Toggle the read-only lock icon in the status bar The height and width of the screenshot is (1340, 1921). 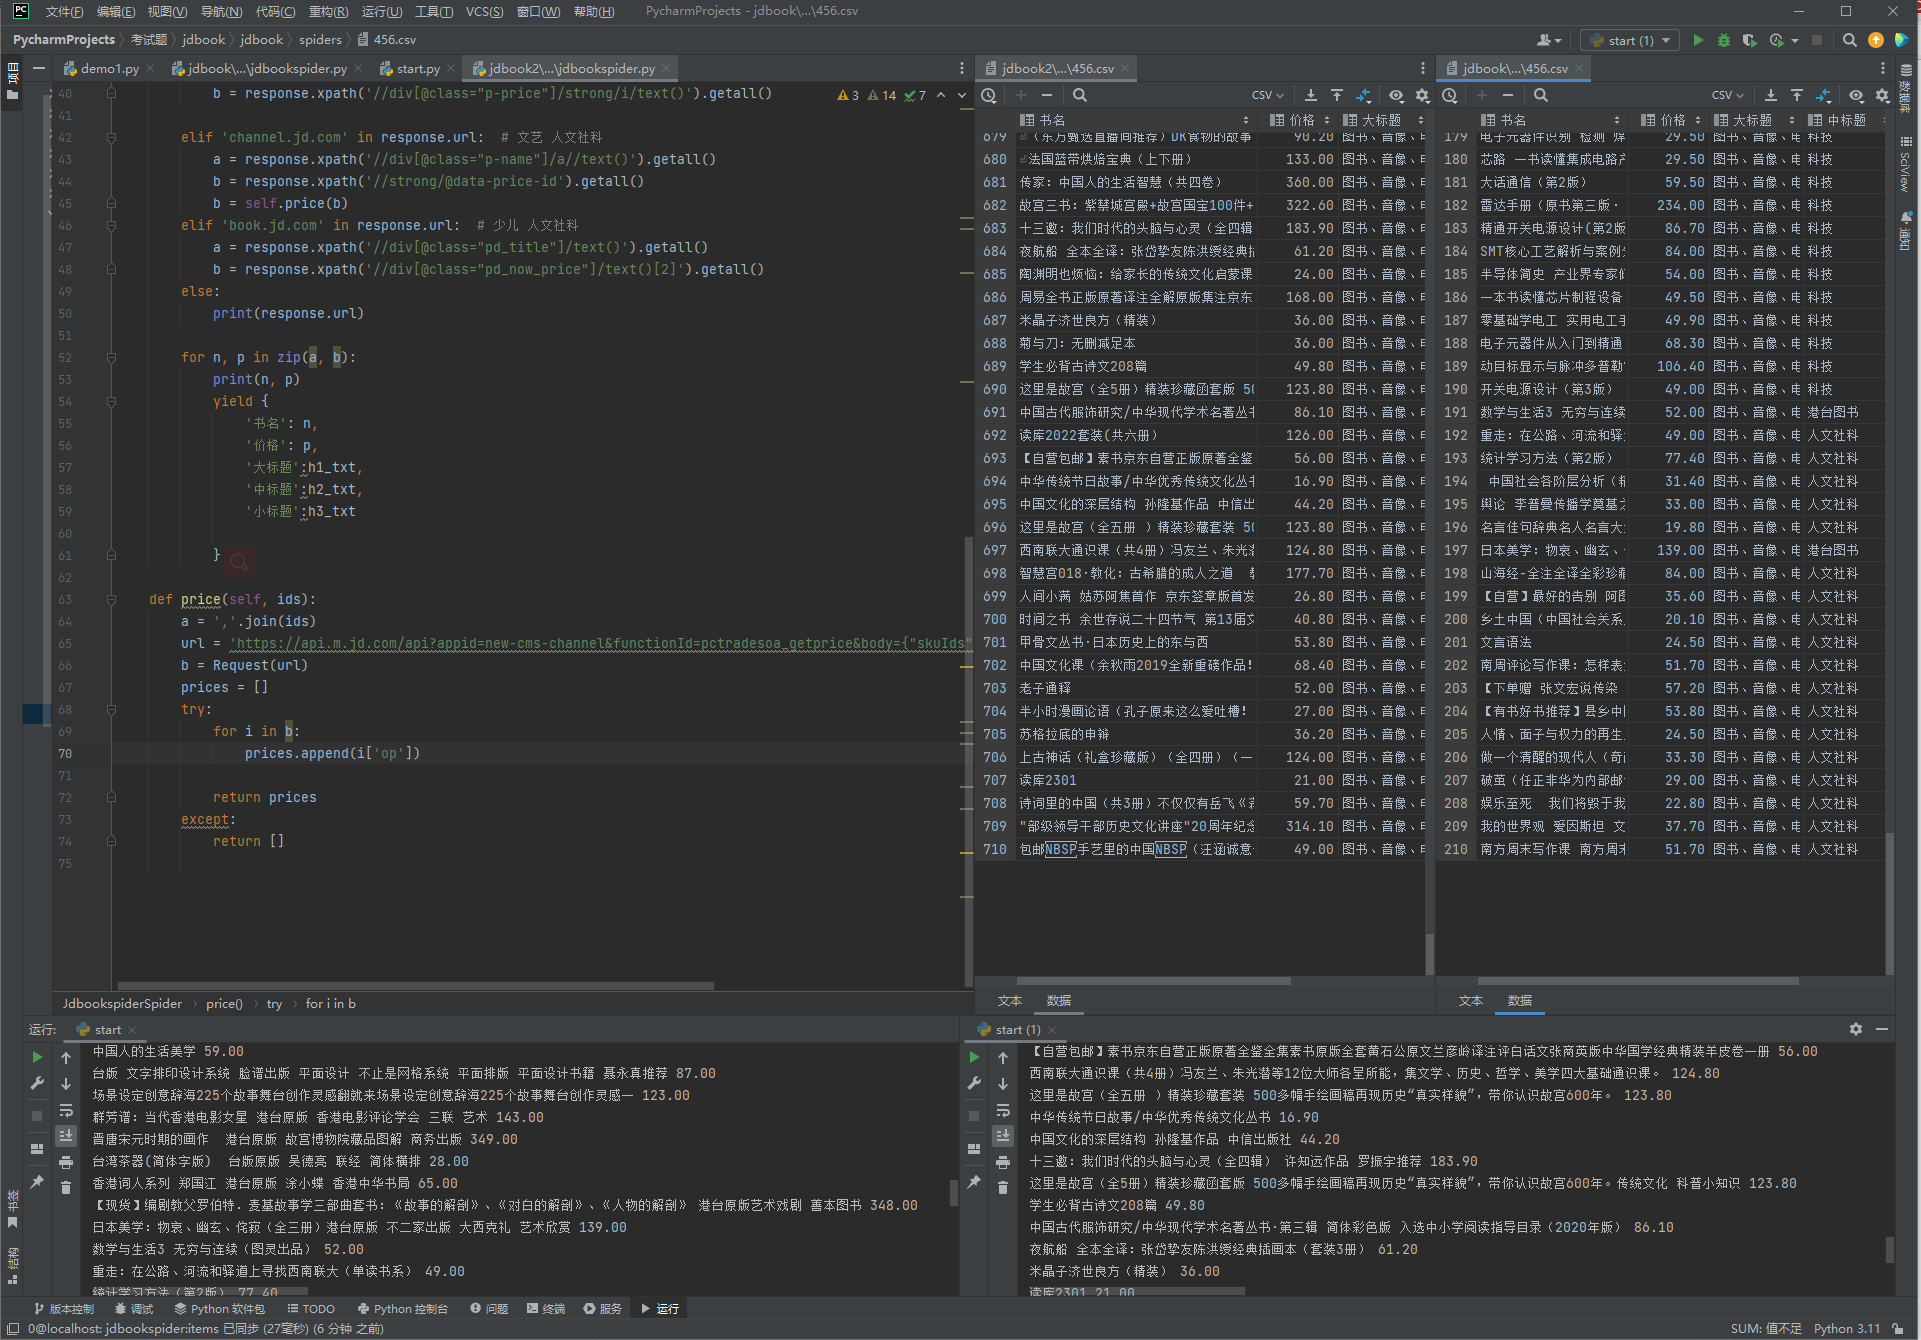[1898, 1329]
